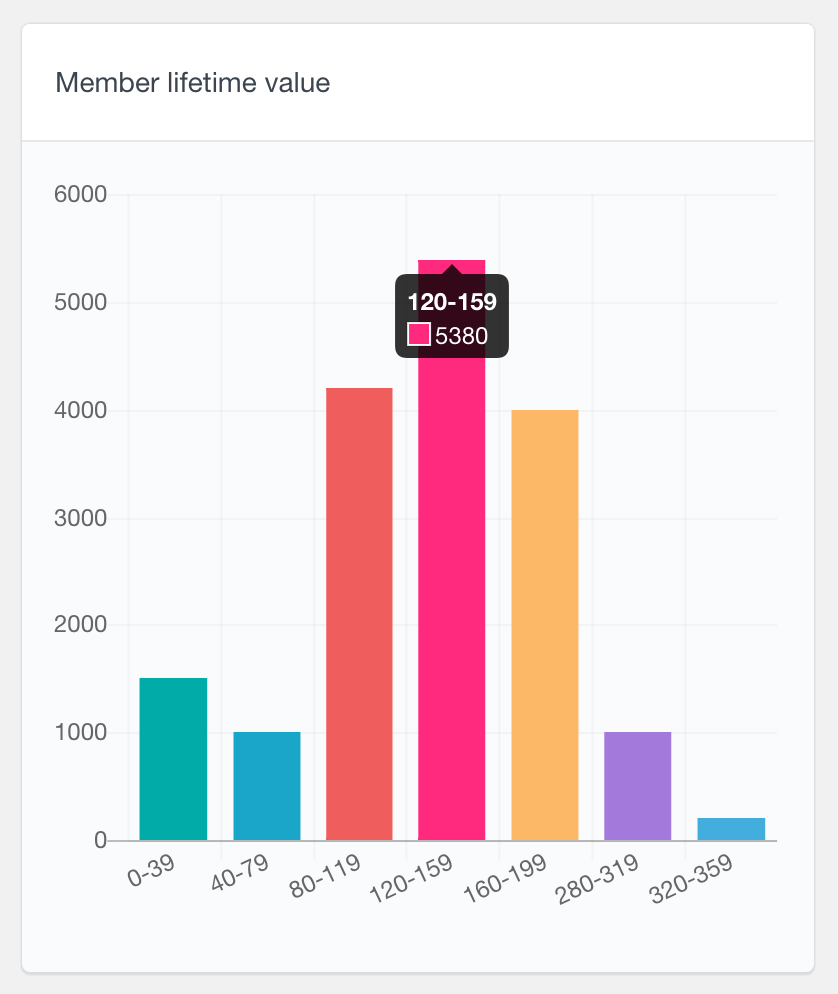Click the 6000 y-axis label
Viewport: 838px width, 994px height.
click(x=81, y=194)
